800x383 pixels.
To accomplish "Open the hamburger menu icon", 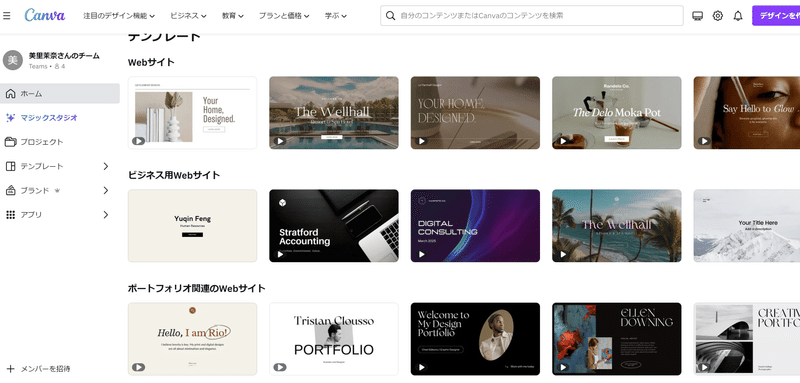I will (7, 16).
